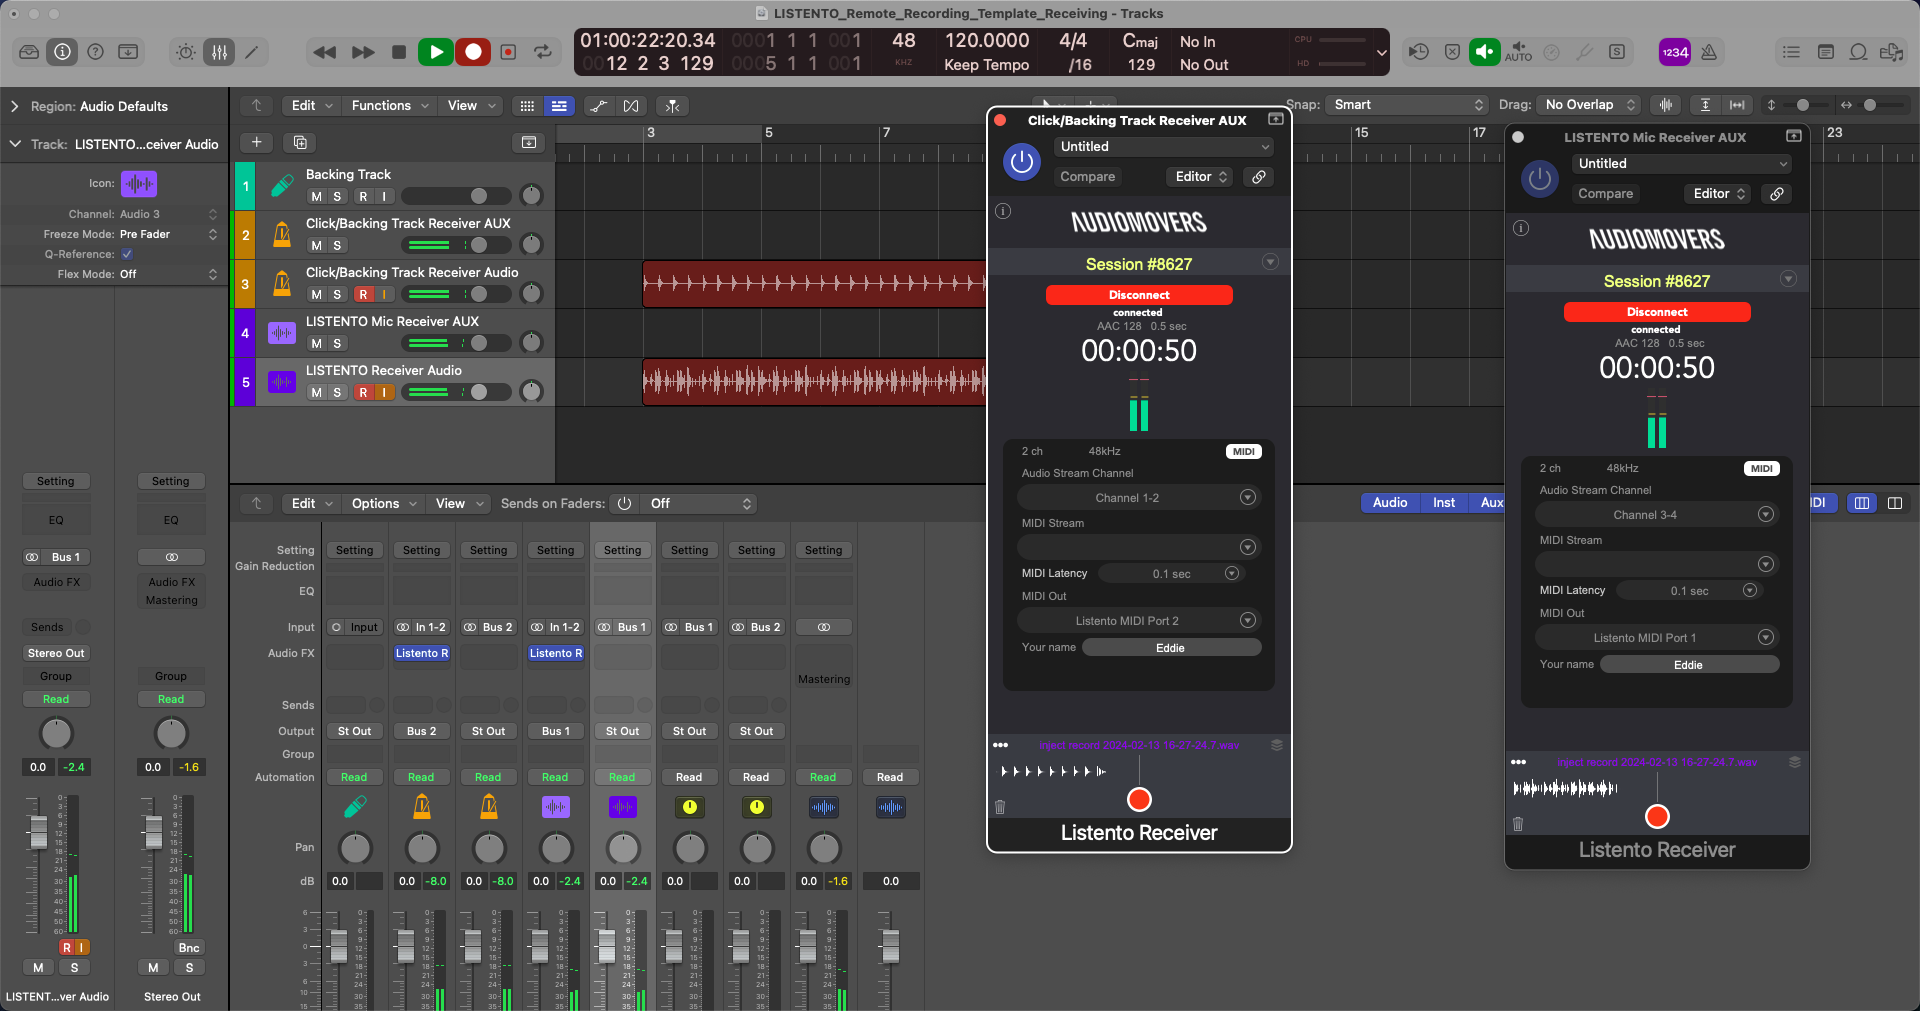
Task: Click the Add Track plus button
Action: [x=256, y=142]
